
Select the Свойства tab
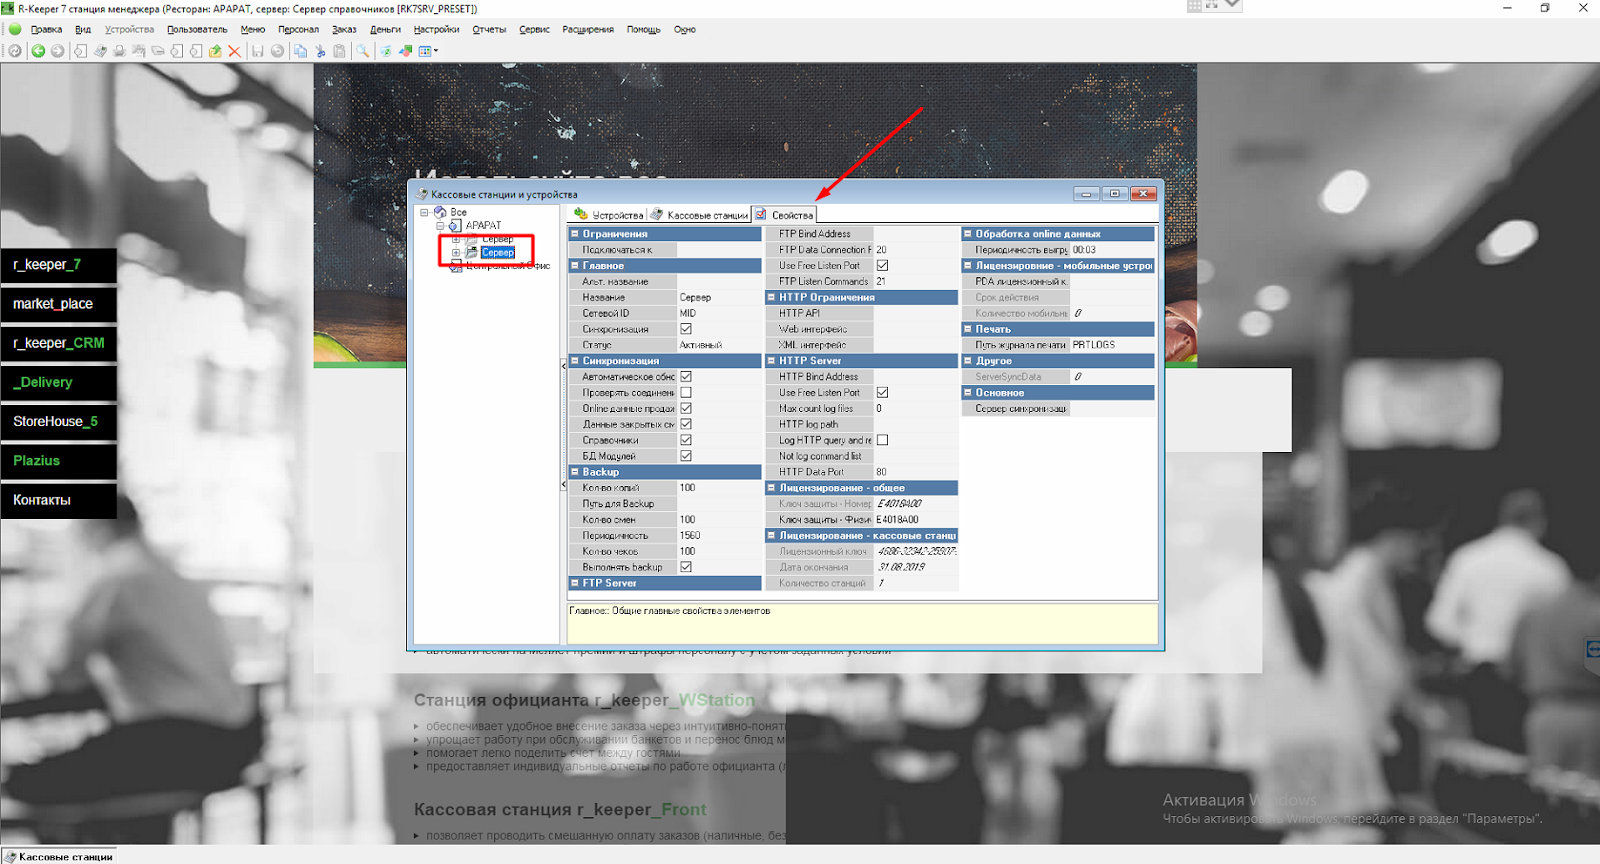point(784,215)
